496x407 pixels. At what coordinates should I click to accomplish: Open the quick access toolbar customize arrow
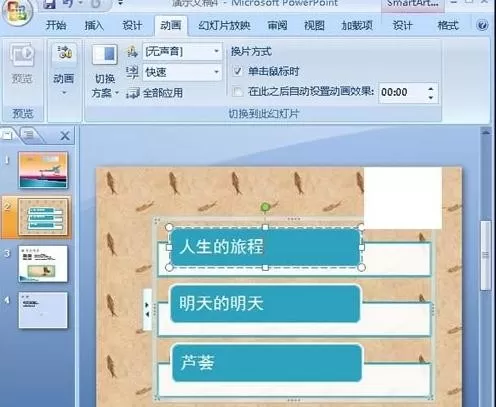(121, 3)
